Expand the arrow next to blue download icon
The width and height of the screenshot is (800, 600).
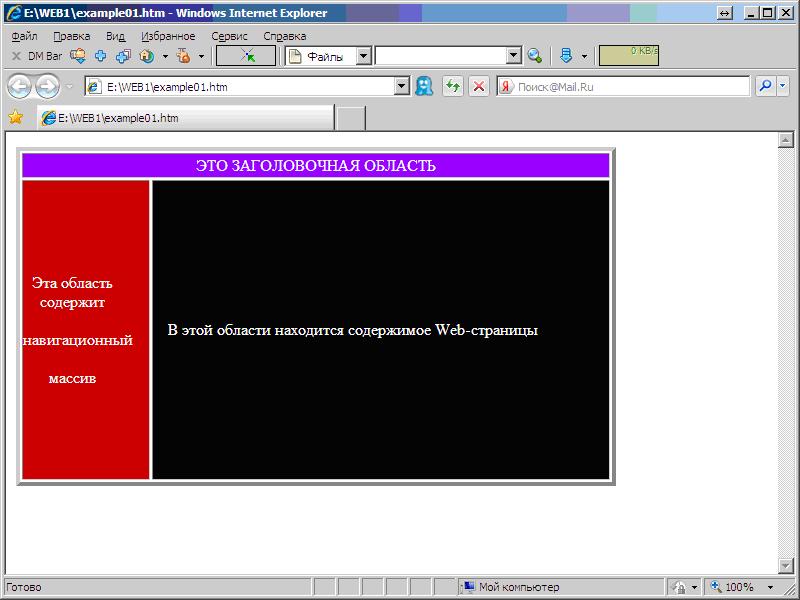(x=585, y=56)
